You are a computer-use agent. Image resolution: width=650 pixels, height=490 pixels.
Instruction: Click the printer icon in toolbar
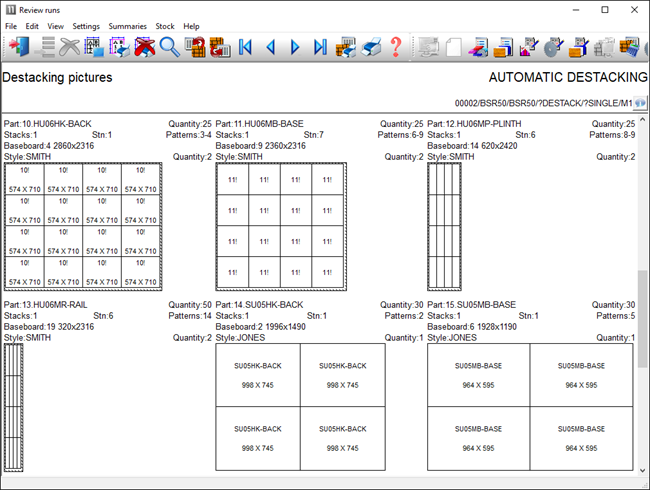[x=371, y=46]
